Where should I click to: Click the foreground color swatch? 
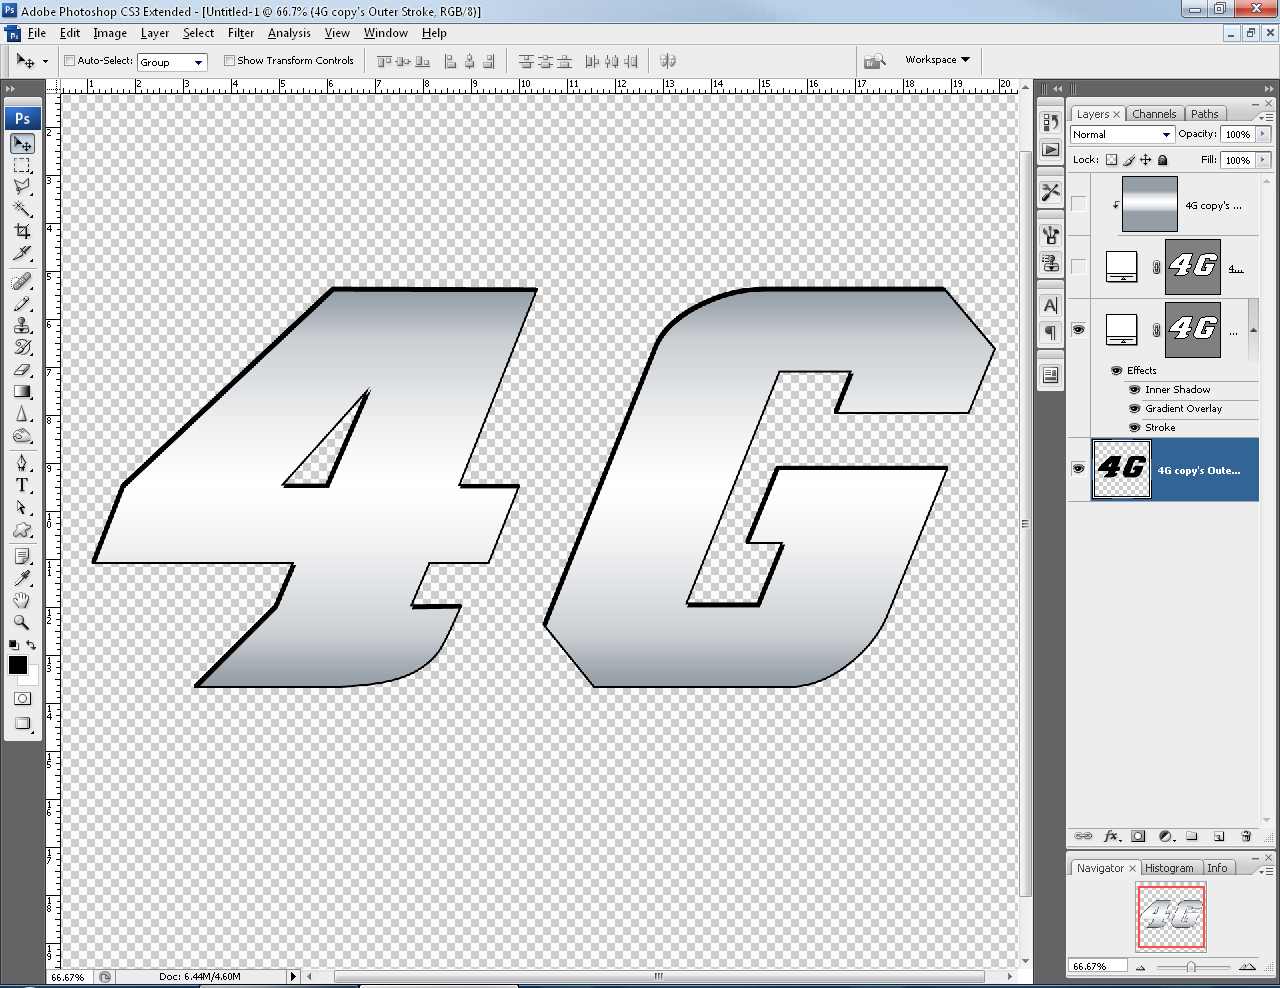click(18, 665)
